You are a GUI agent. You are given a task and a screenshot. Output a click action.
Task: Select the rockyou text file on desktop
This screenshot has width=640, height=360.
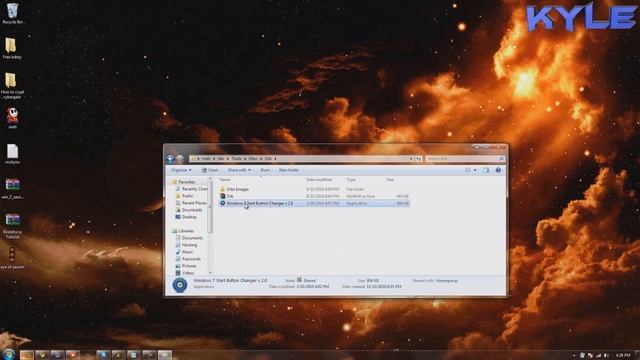12,153
